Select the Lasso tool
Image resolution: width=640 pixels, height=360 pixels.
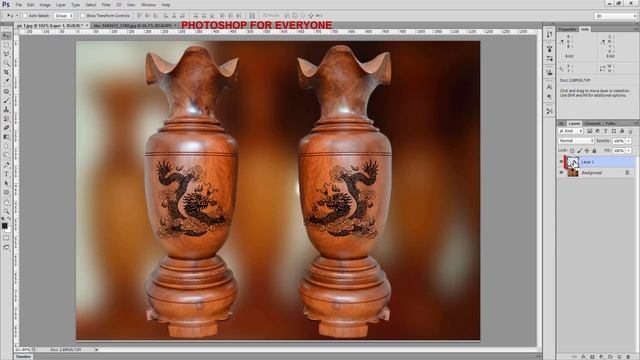[6, 54]
